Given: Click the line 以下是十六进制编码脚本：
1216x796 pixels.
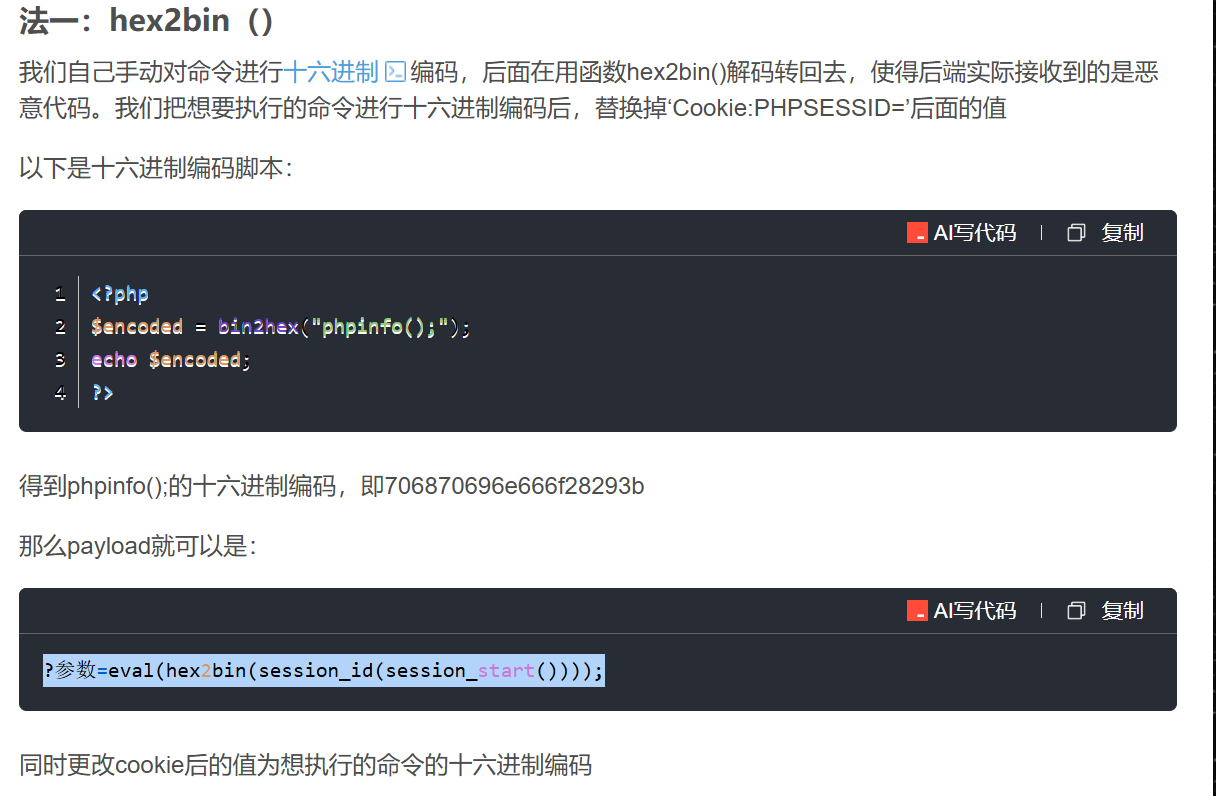Looking at the screenshot, I should (156, 167).
